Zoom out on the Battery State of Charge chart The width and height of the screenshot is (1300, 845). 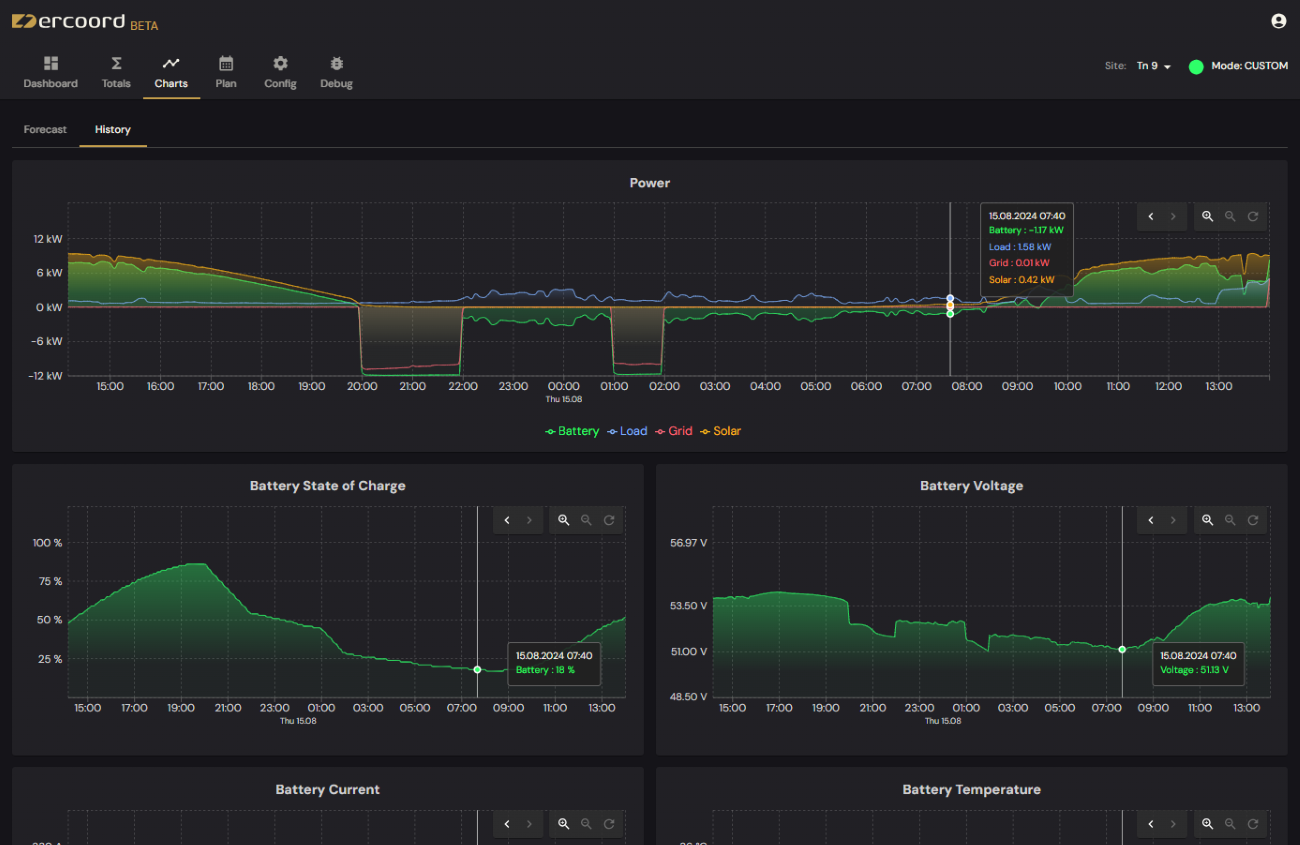pos(586,519)
